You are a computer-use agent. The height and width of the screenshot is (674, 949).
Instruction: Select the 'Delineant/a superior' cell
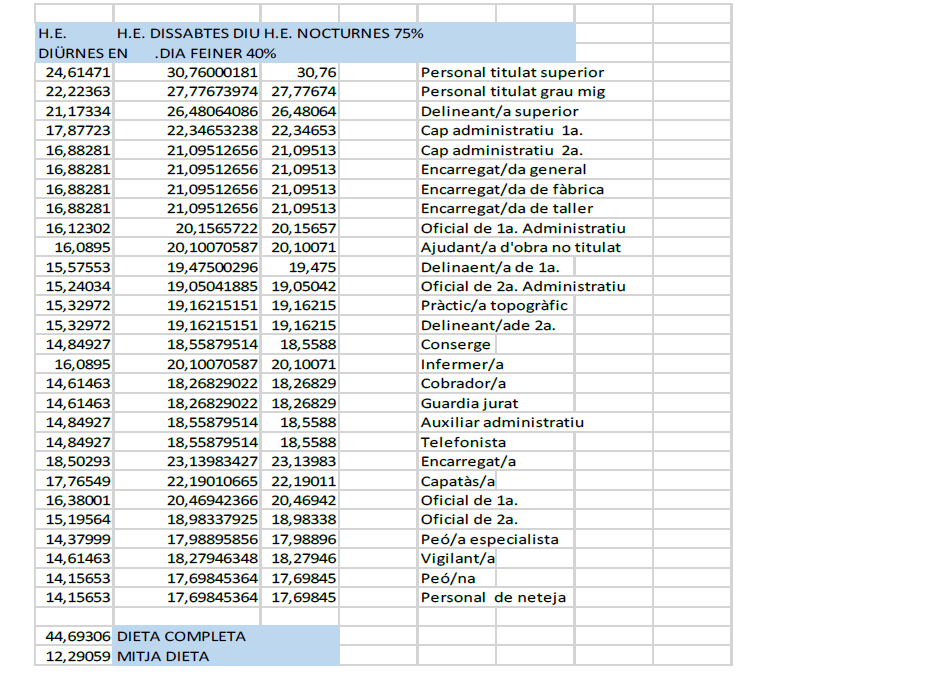pos(499,111)
